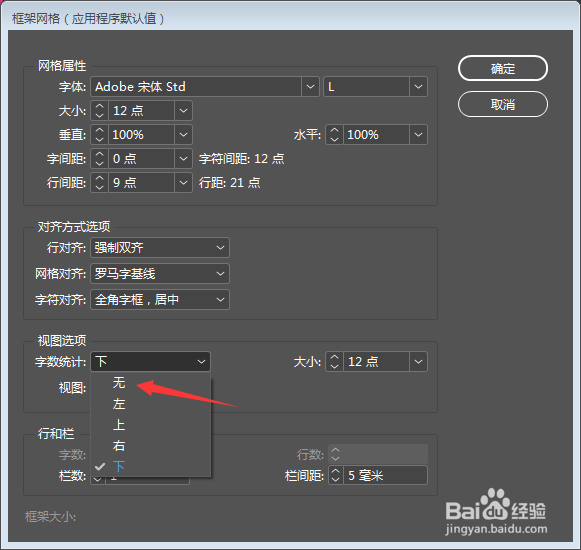
Task: Click the 水平 stepper arrows
Action: (334, 134)
